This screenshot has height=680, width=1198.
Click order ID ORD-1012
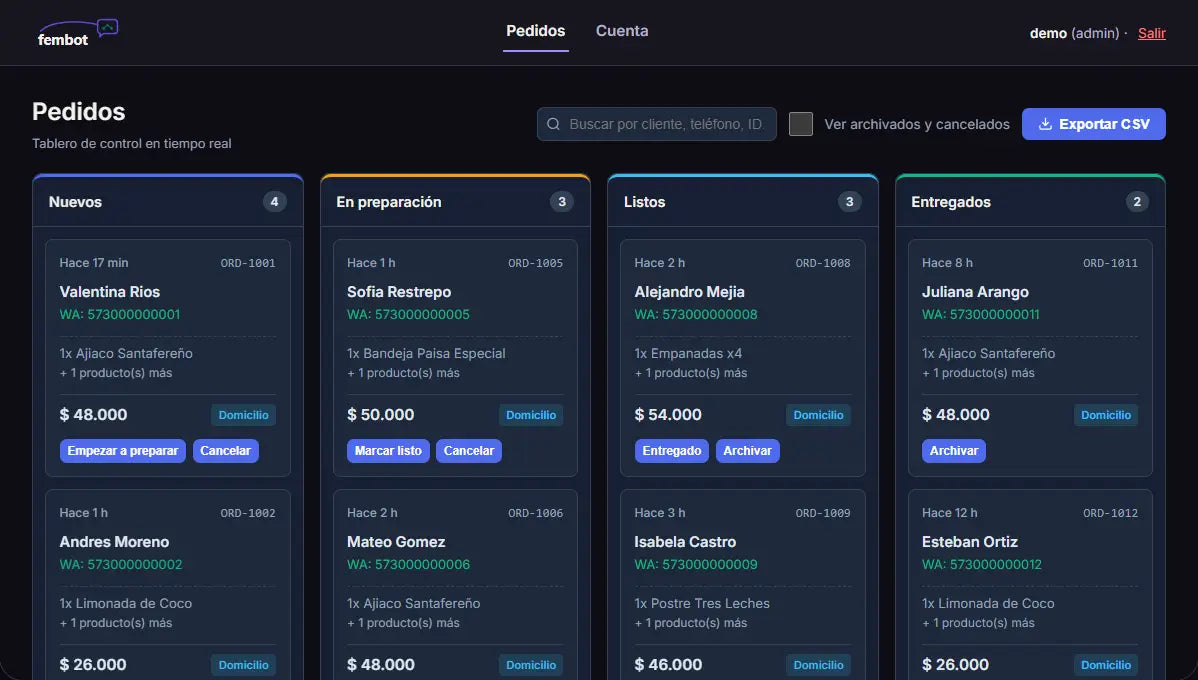pos(1110,513)
